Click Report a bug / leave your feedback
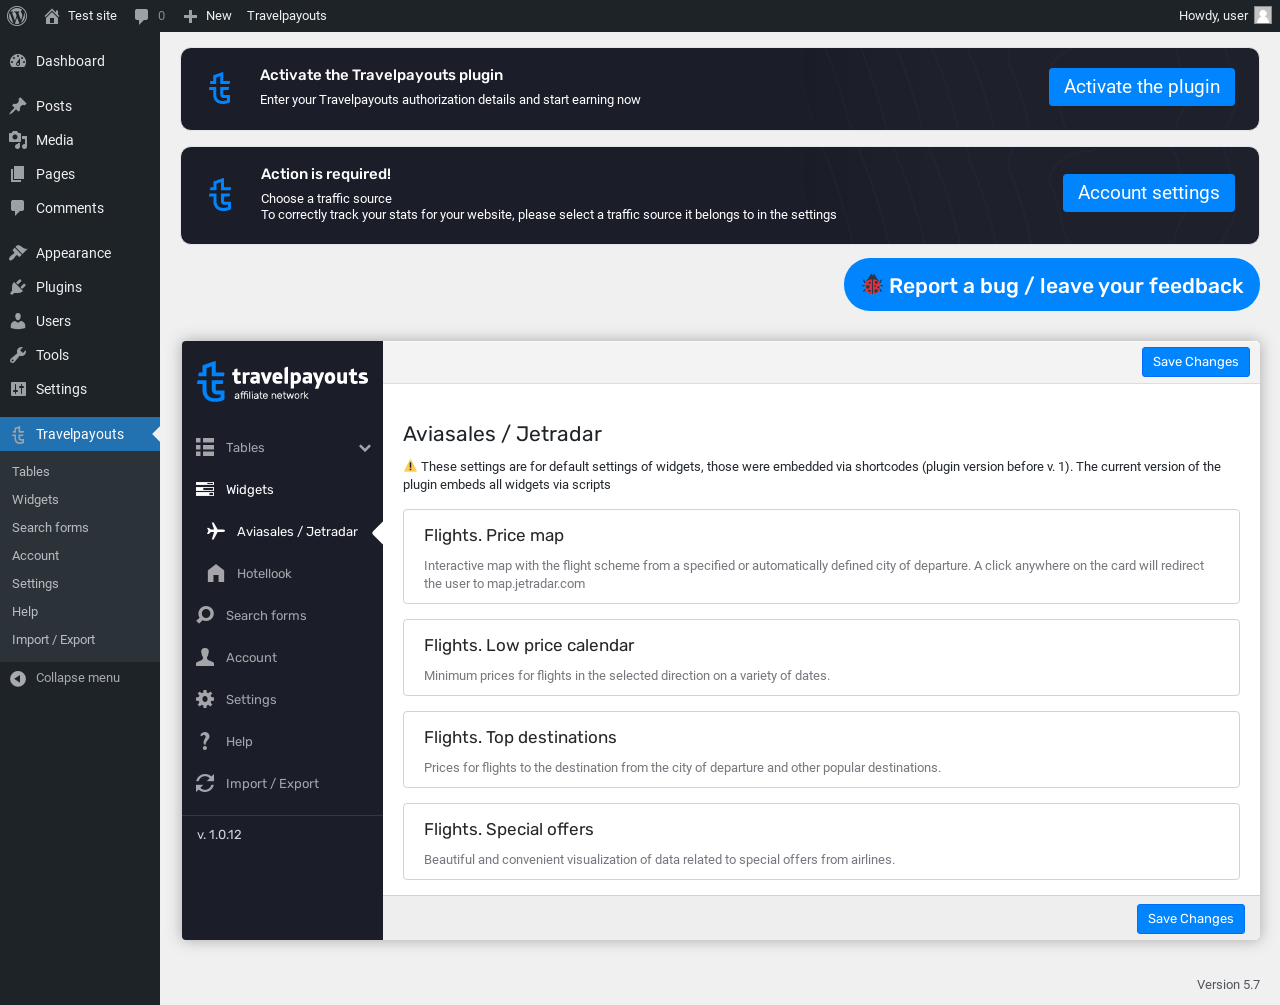This screenshot has height=1005, width=1280. (1052, 285)
